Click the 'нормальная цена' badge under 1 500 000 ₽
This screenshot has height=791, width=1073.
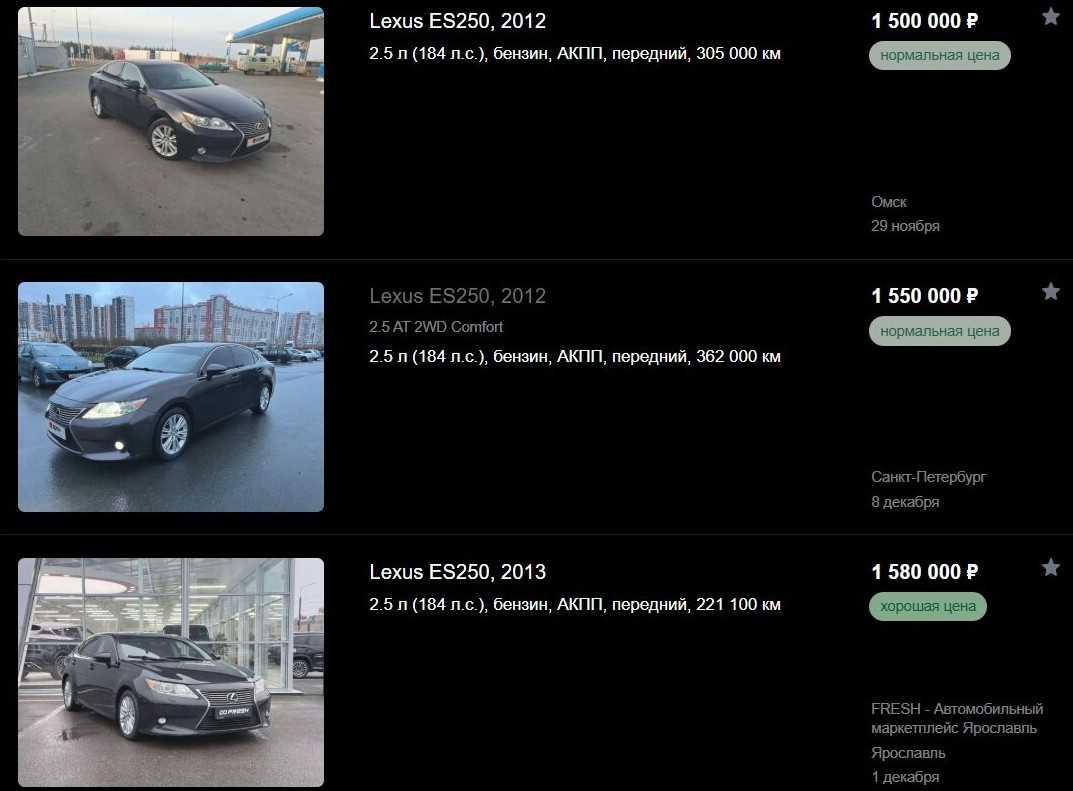[940, 55]
